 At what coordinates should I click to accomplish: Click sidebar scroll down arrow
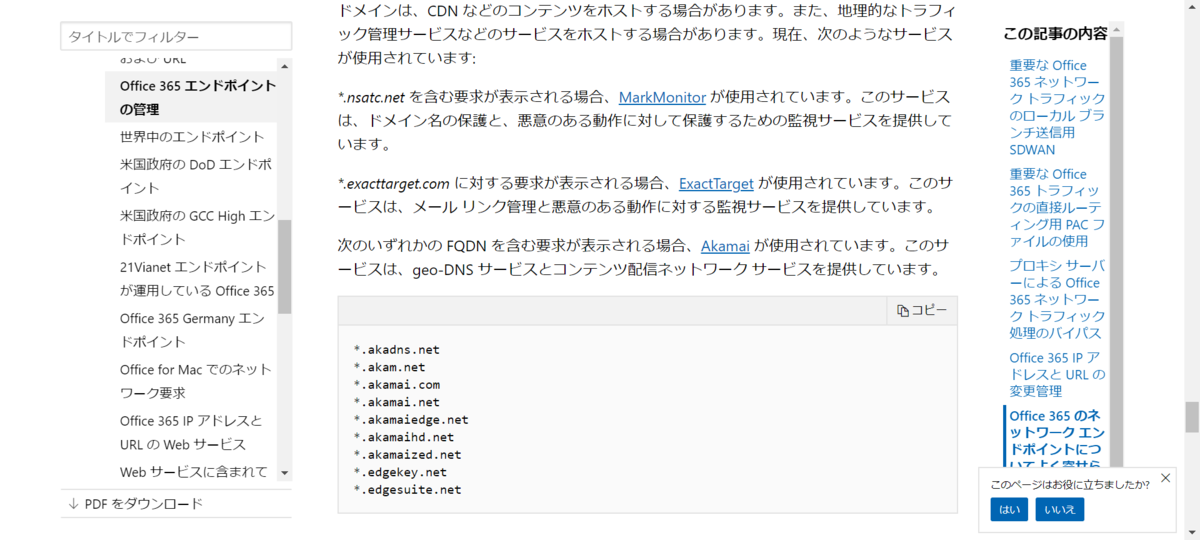[x=285, y=473]
